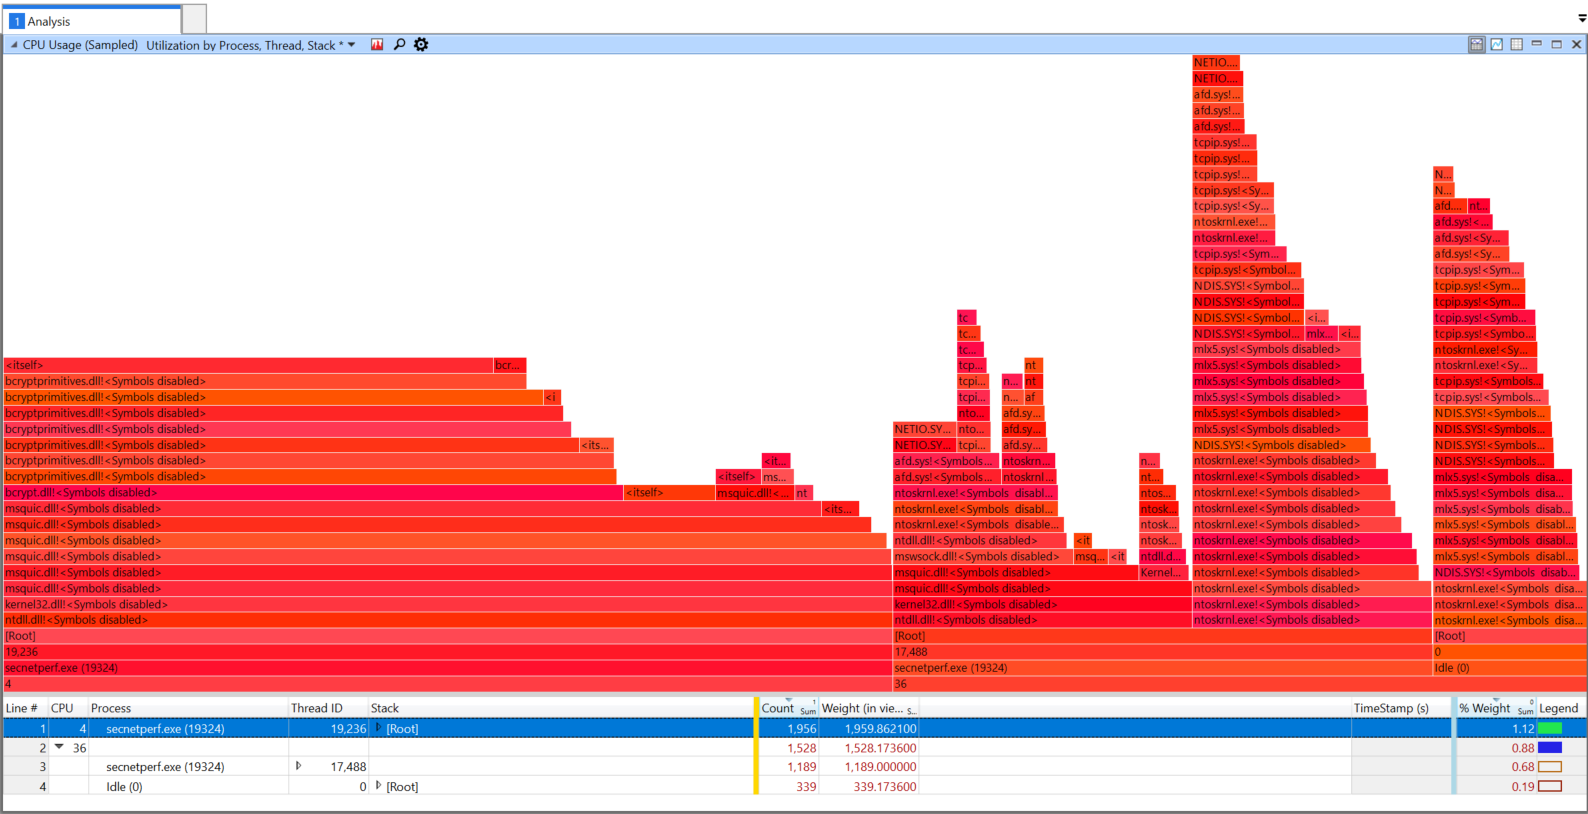The width and height of the screenshot is (1588, 814).
Task: Click the 19,236 thread flame block
Action: click(447, 652)
